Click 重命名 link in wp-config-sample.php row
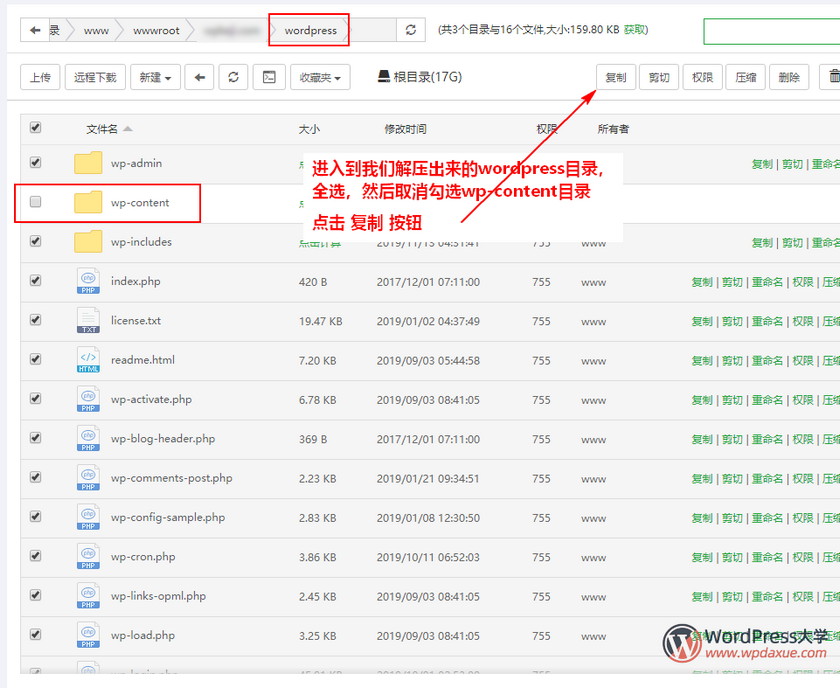Screen dimensions: 840x688 767,518
